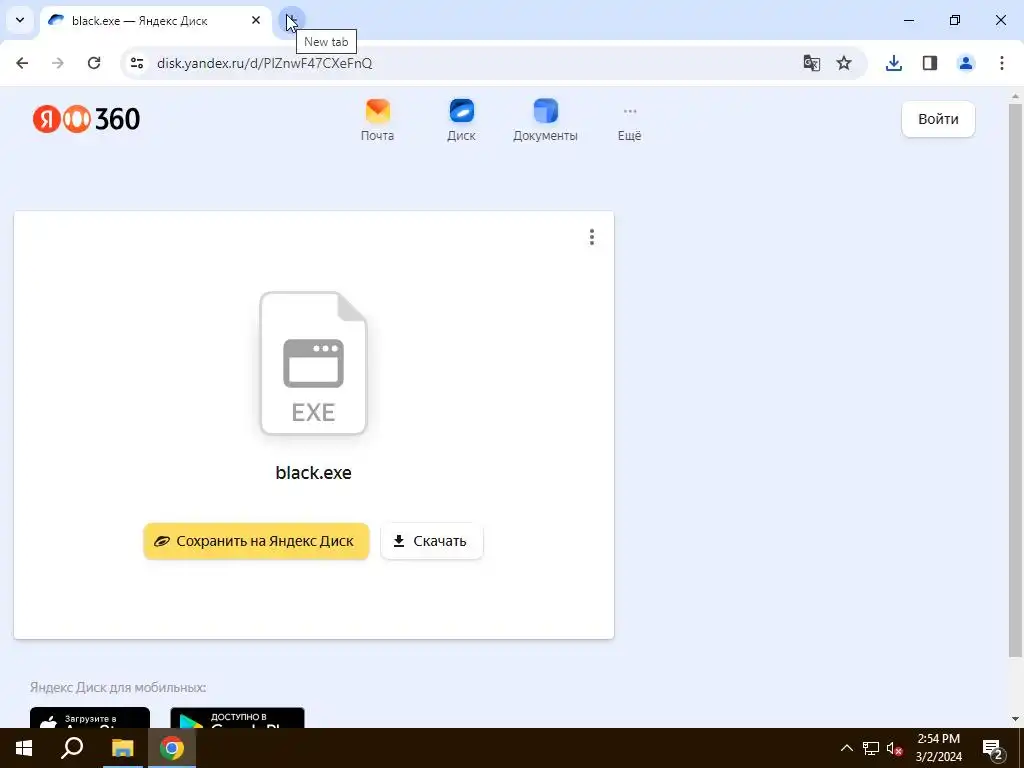1024x768 pixels.
Task: Open App Store download badge
Action: pyautogui.click(x=90, y=718)
